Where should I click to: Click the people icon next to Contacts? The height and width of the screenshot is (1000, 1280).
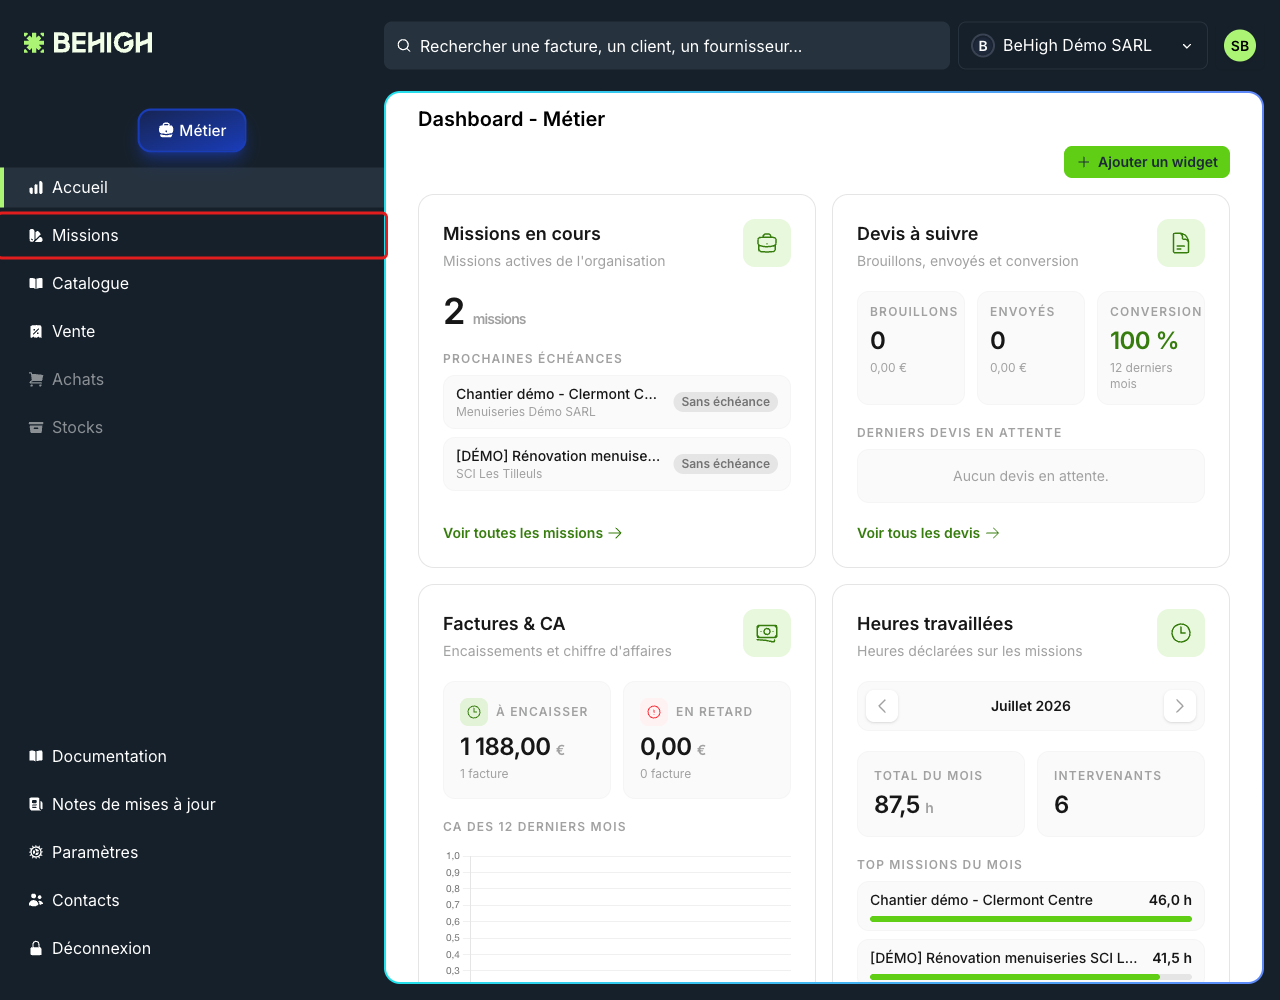coord(36,901)
